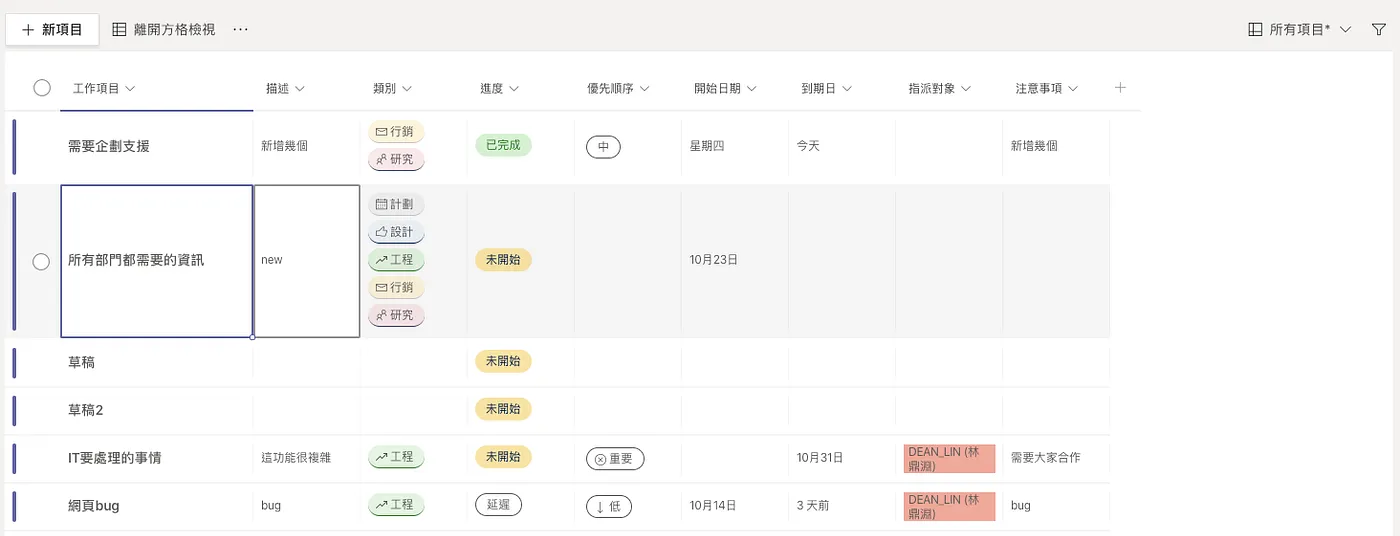Open the more options ellipsis menu
Image resolution: width=1400 pixels, height=536 pixels.
tap(240, 30)
